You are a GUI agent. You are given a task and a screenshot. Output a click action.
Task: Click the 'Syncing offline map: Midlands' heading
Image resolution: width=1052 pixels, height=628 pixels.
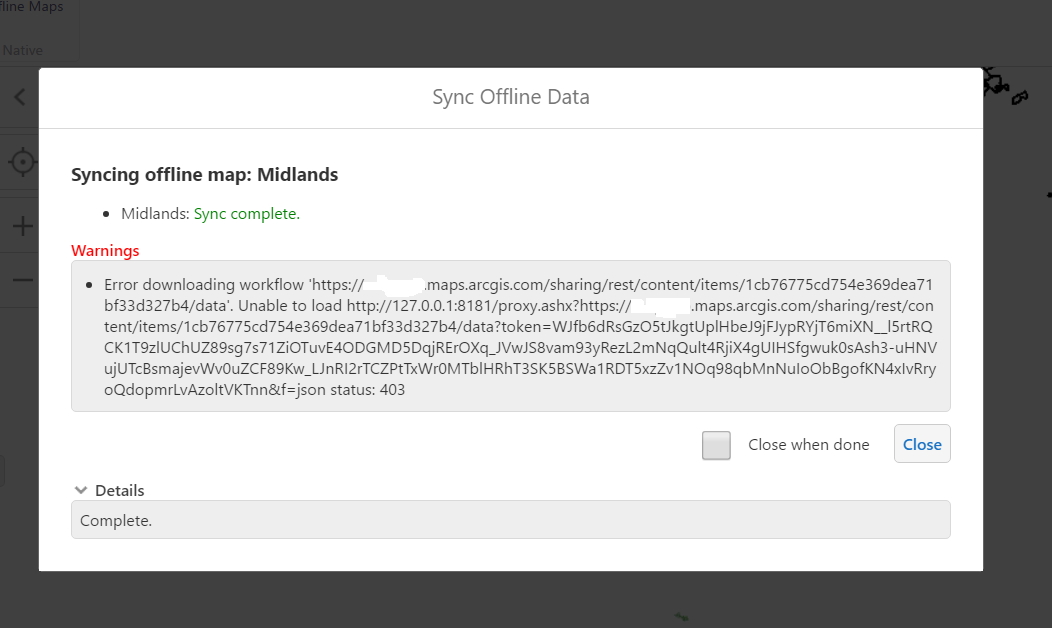point(205,174)
